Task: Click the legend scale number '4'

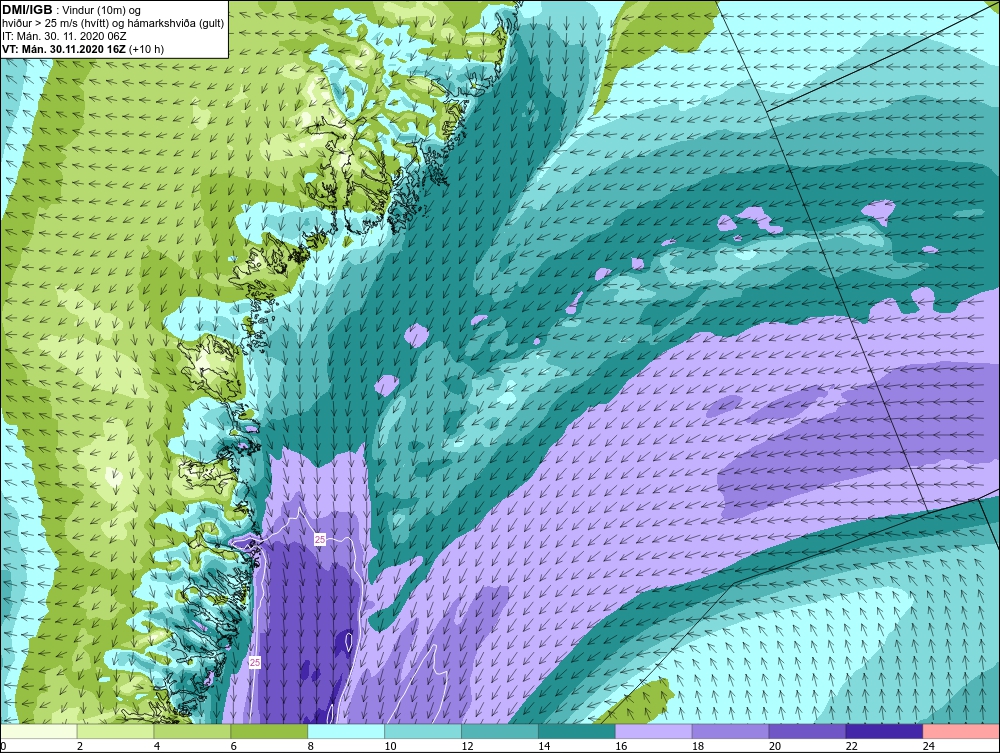Action: tap(157, 746)
